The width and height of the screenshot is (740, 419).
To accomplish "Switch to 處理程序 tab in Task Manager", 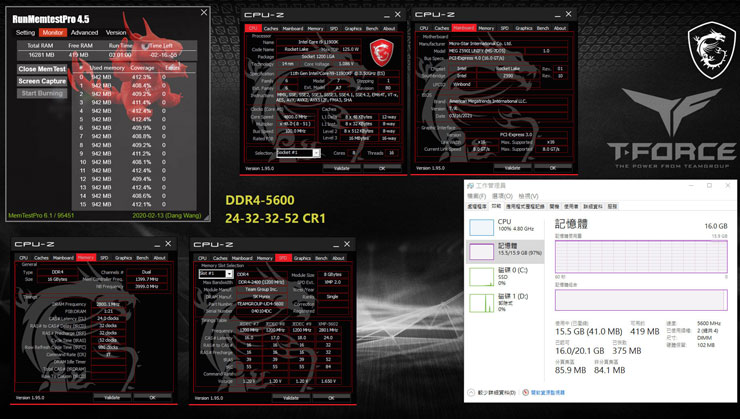I will point(477,206).
